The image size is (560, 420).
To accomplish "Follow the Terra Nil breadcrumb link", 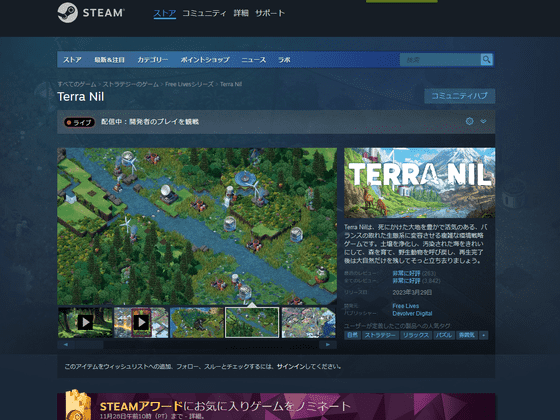I will coord(231,84).
